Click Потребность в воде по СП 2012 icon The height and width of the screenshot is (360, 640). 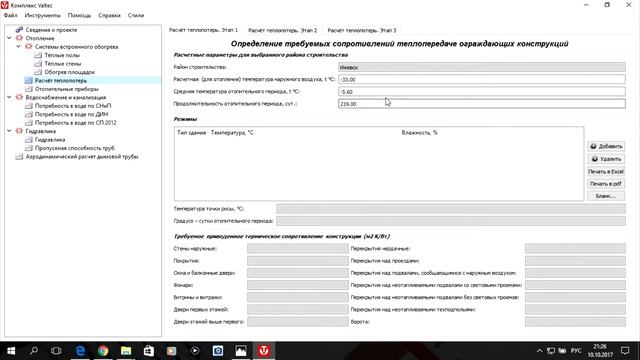(x=28, y=122)
